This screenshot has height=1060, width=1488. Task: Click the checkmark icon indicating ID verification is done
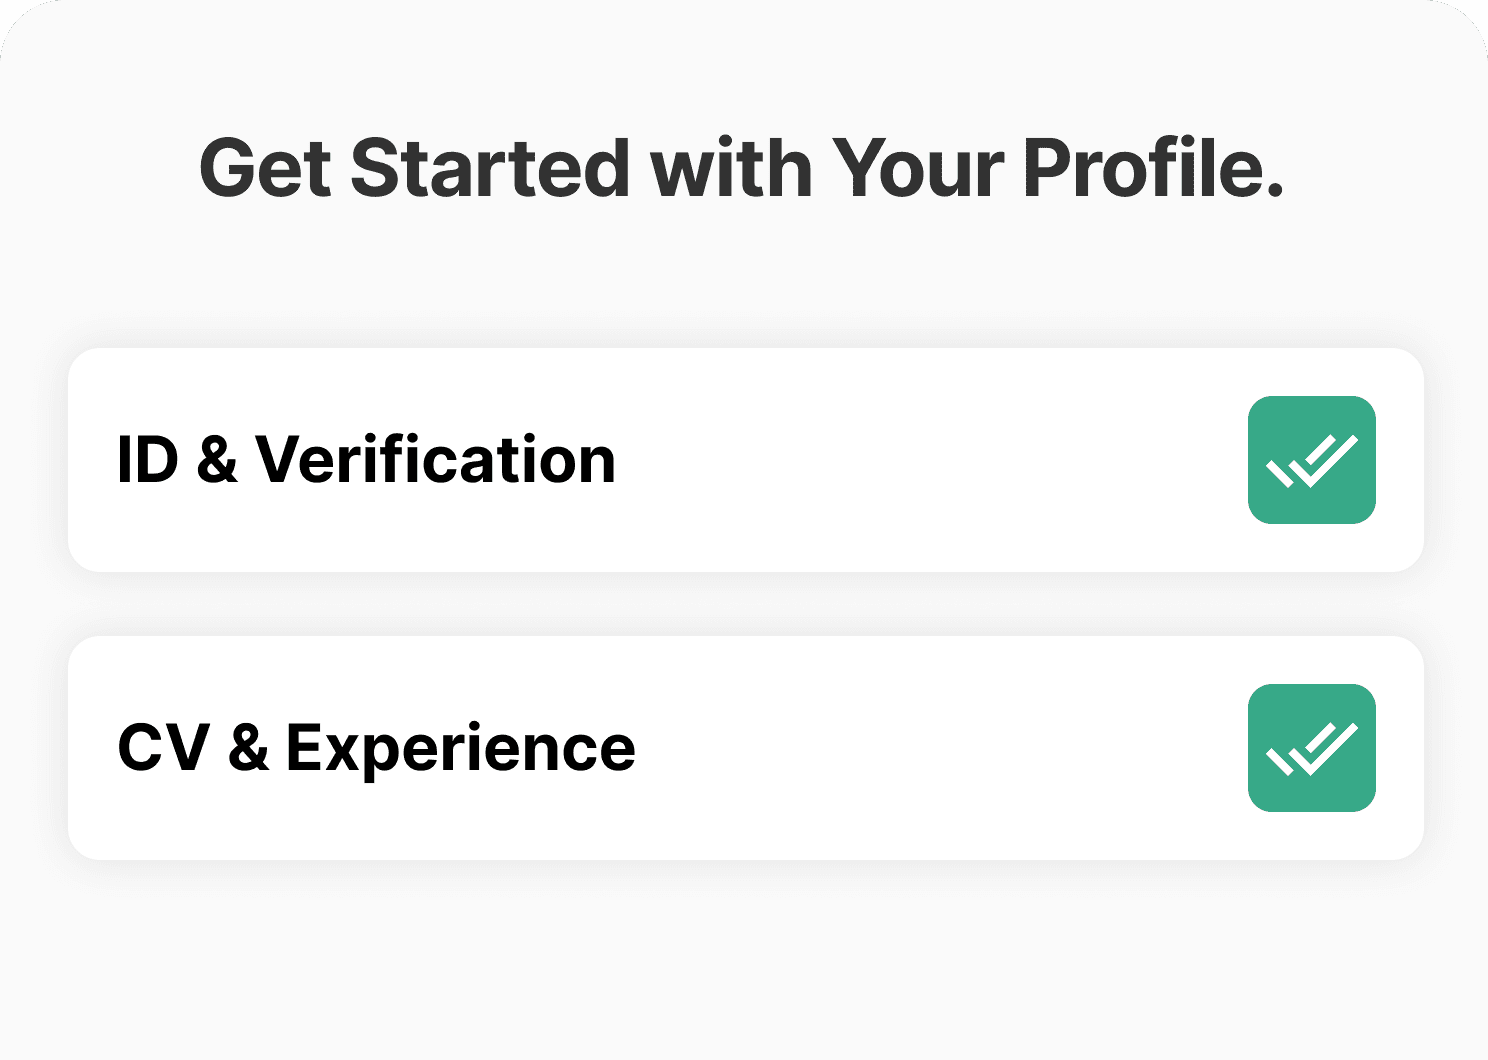pos(1311,460)
